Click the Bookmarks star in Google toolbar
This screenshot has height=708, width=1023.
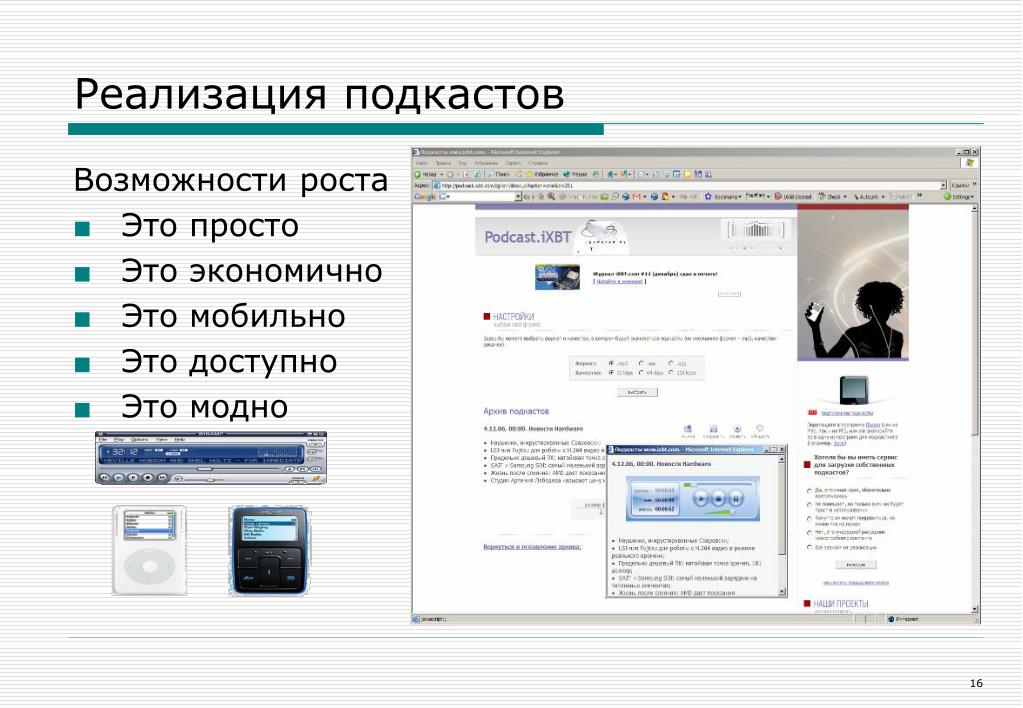coord(708,196)
